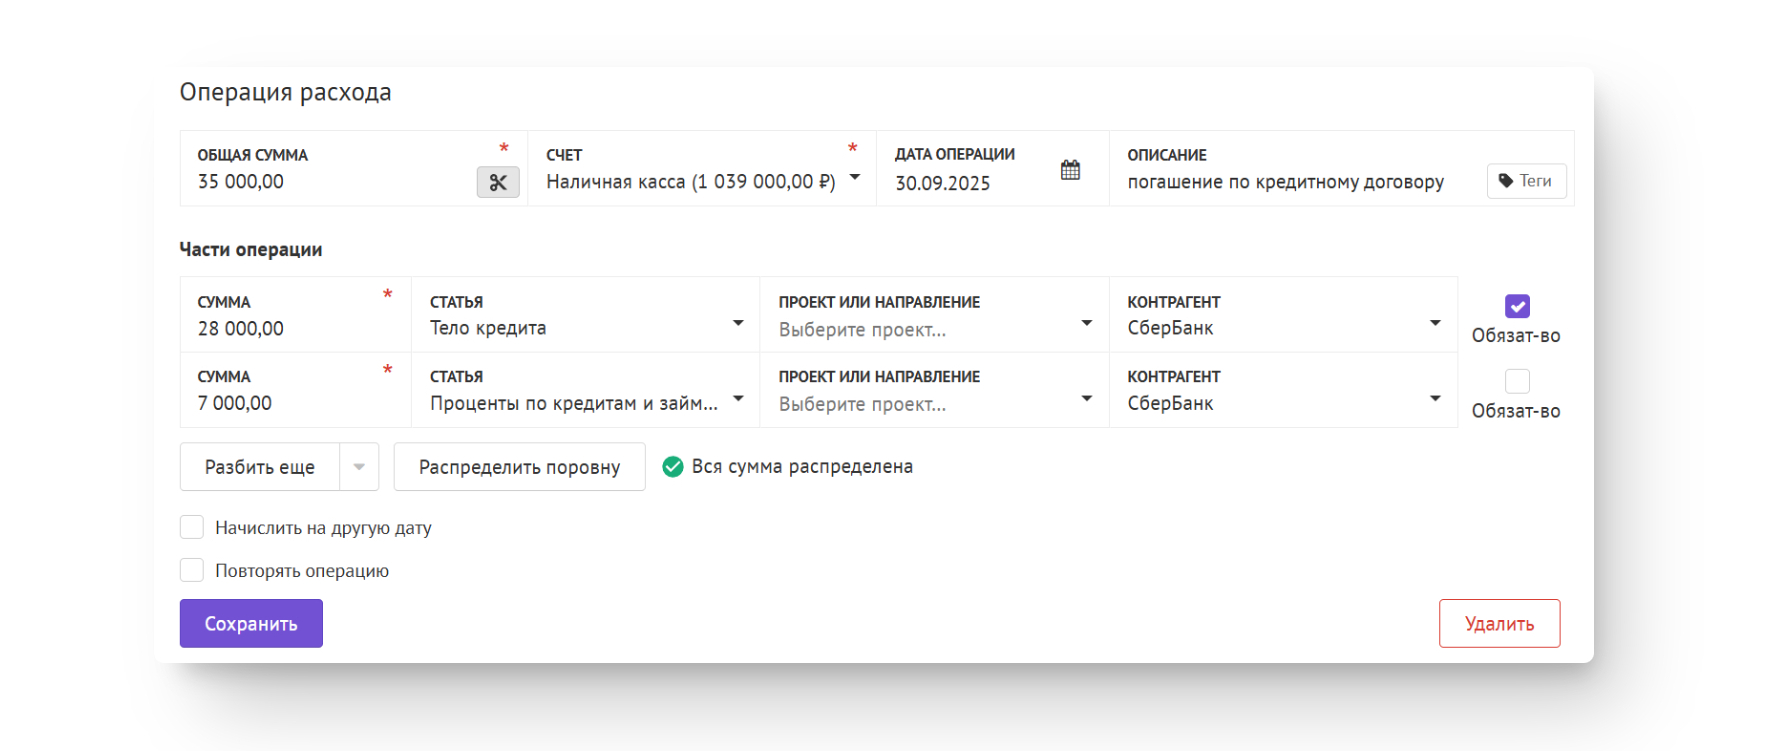This screenshot has width=1776, height=751.
Task: Open the calendar date picker icon
Action: (x=1070, y=170)
